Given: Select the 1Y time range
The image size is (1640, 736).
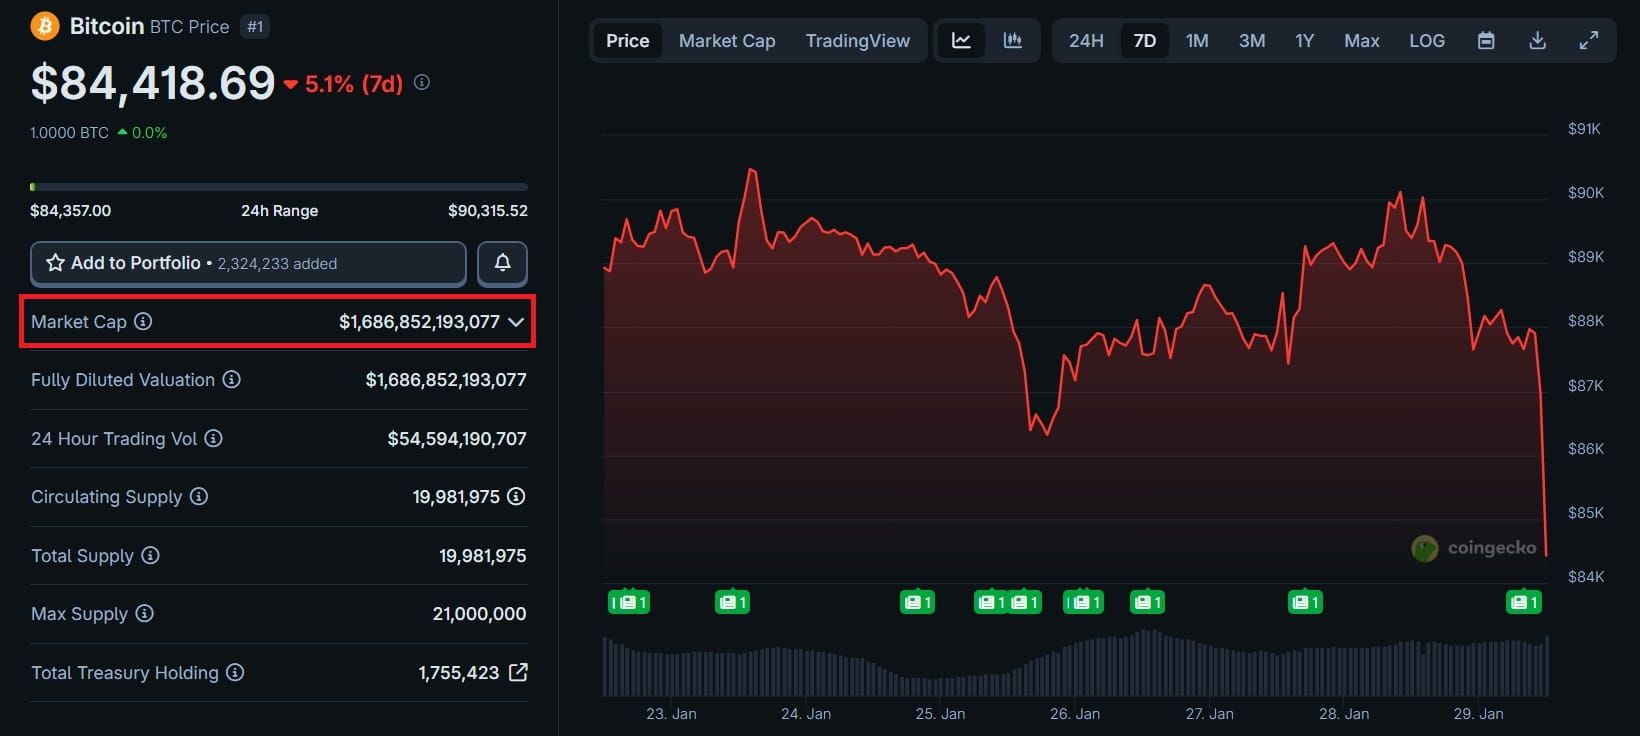Looking at the screenshot, I should [x=1304, y=41].
